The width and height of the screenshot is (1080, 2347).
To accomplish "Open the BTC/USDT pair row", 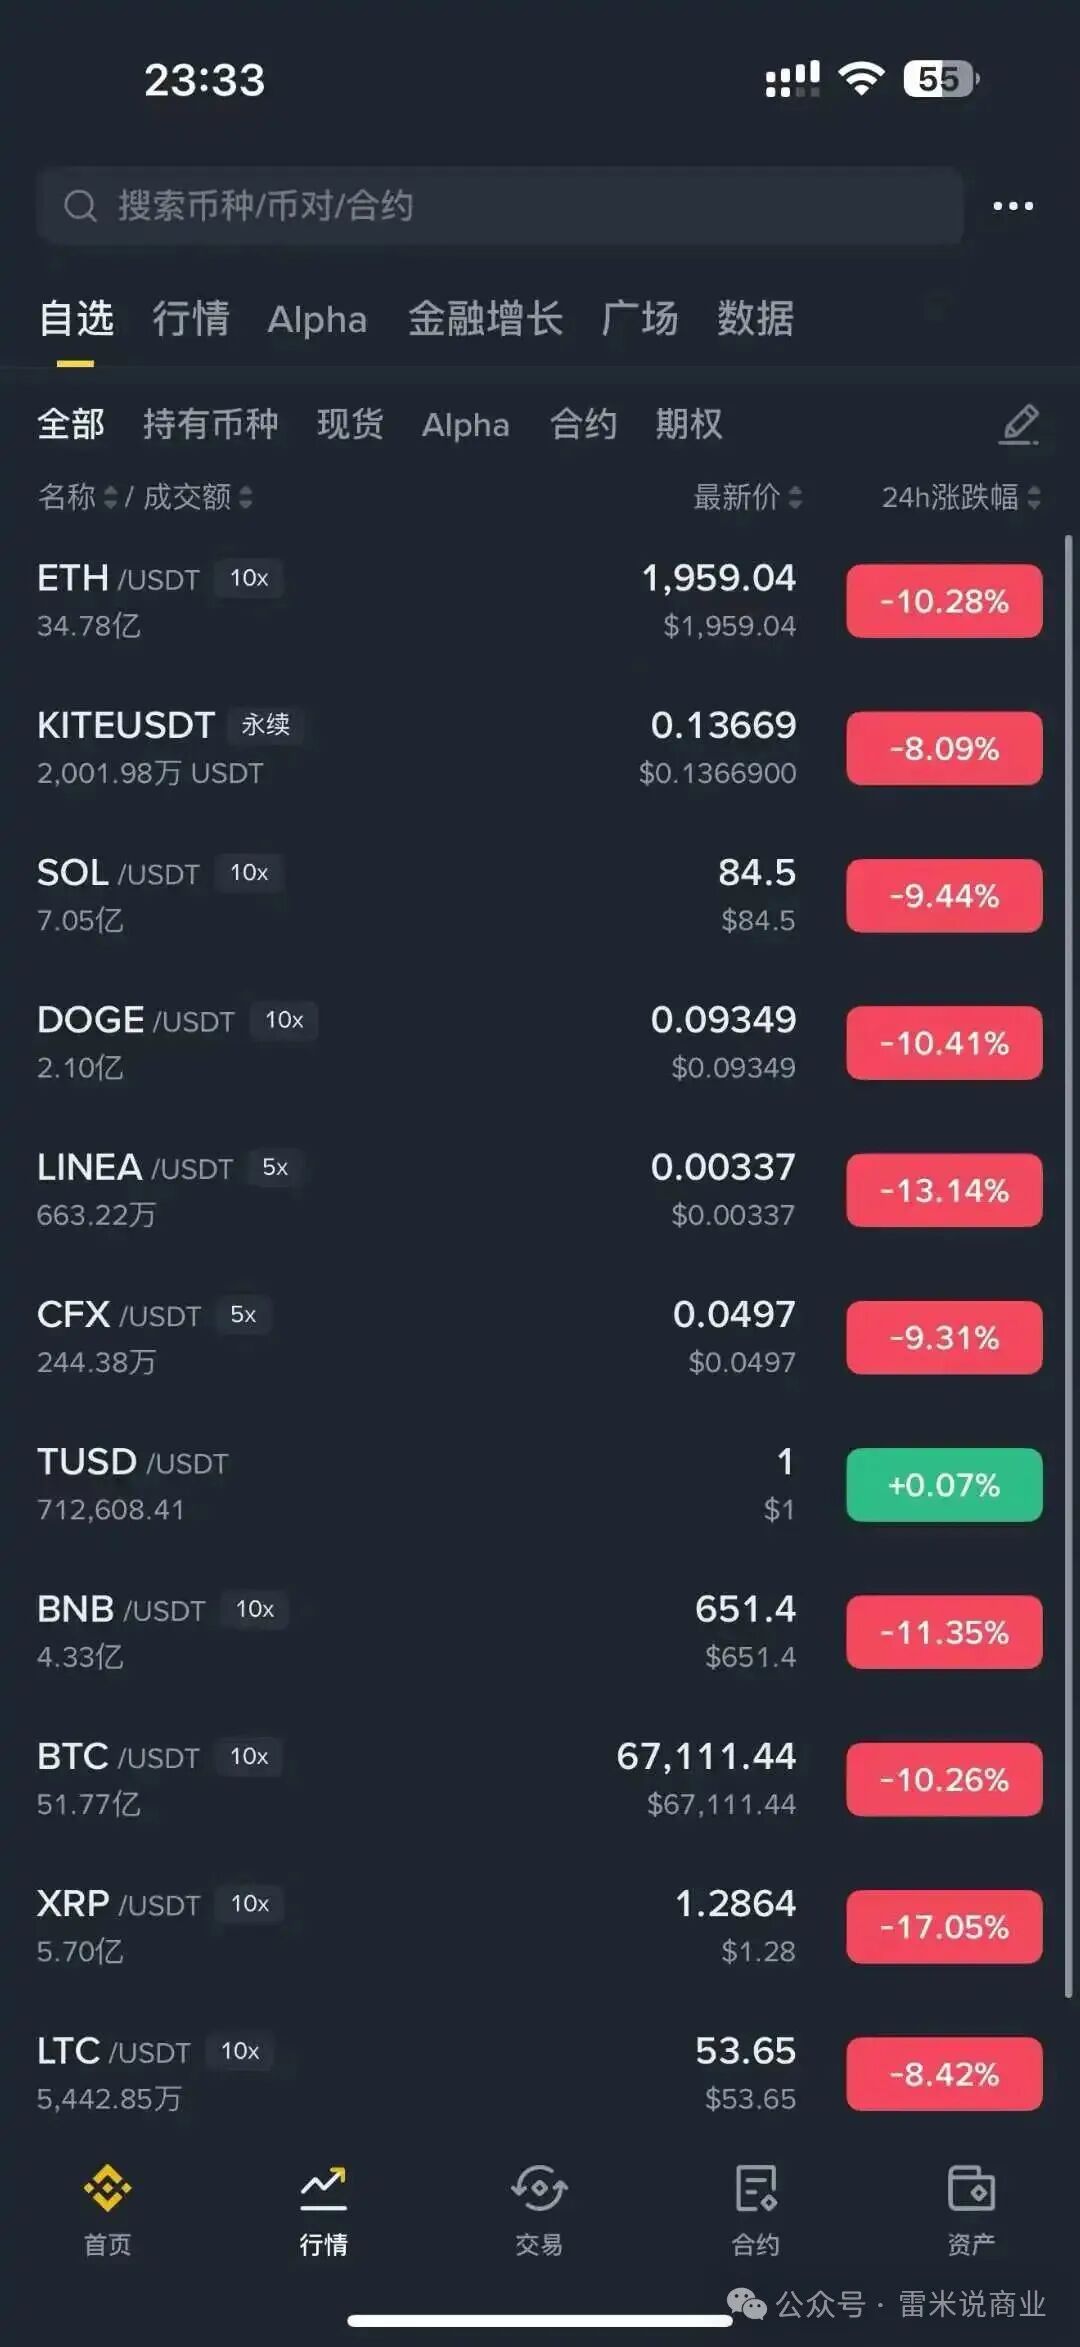I will pos(400,1780).
